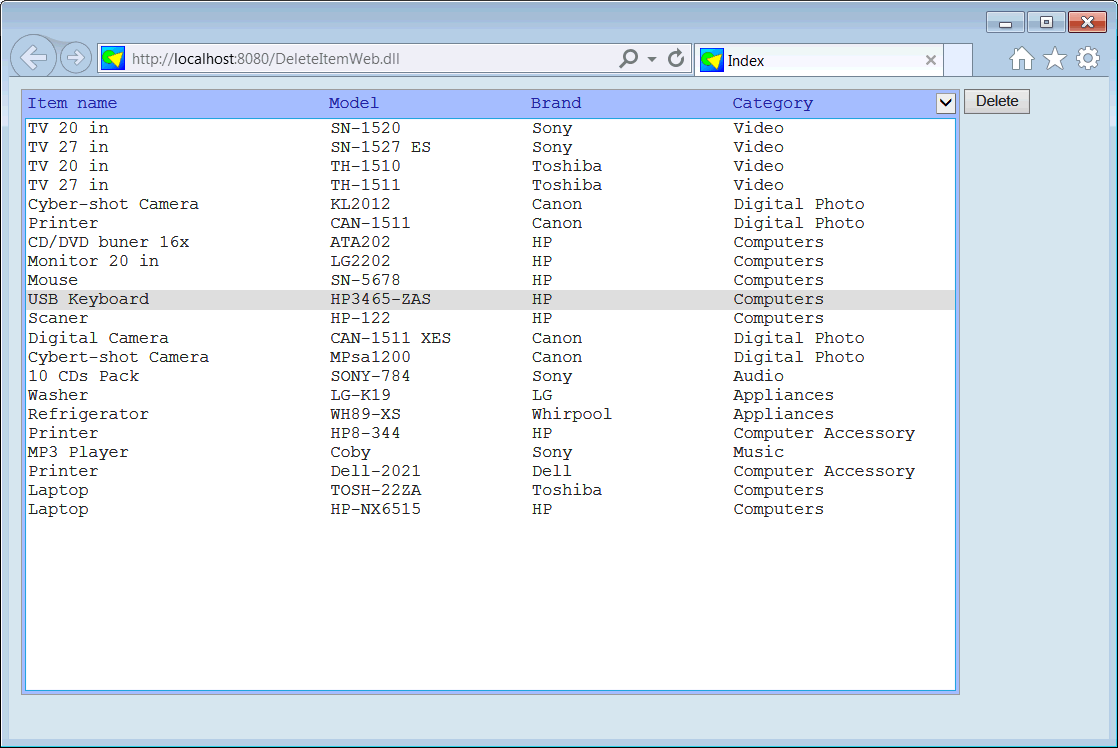Go back with the browser back arrow
1118x748 pixels.
[33, 56]
